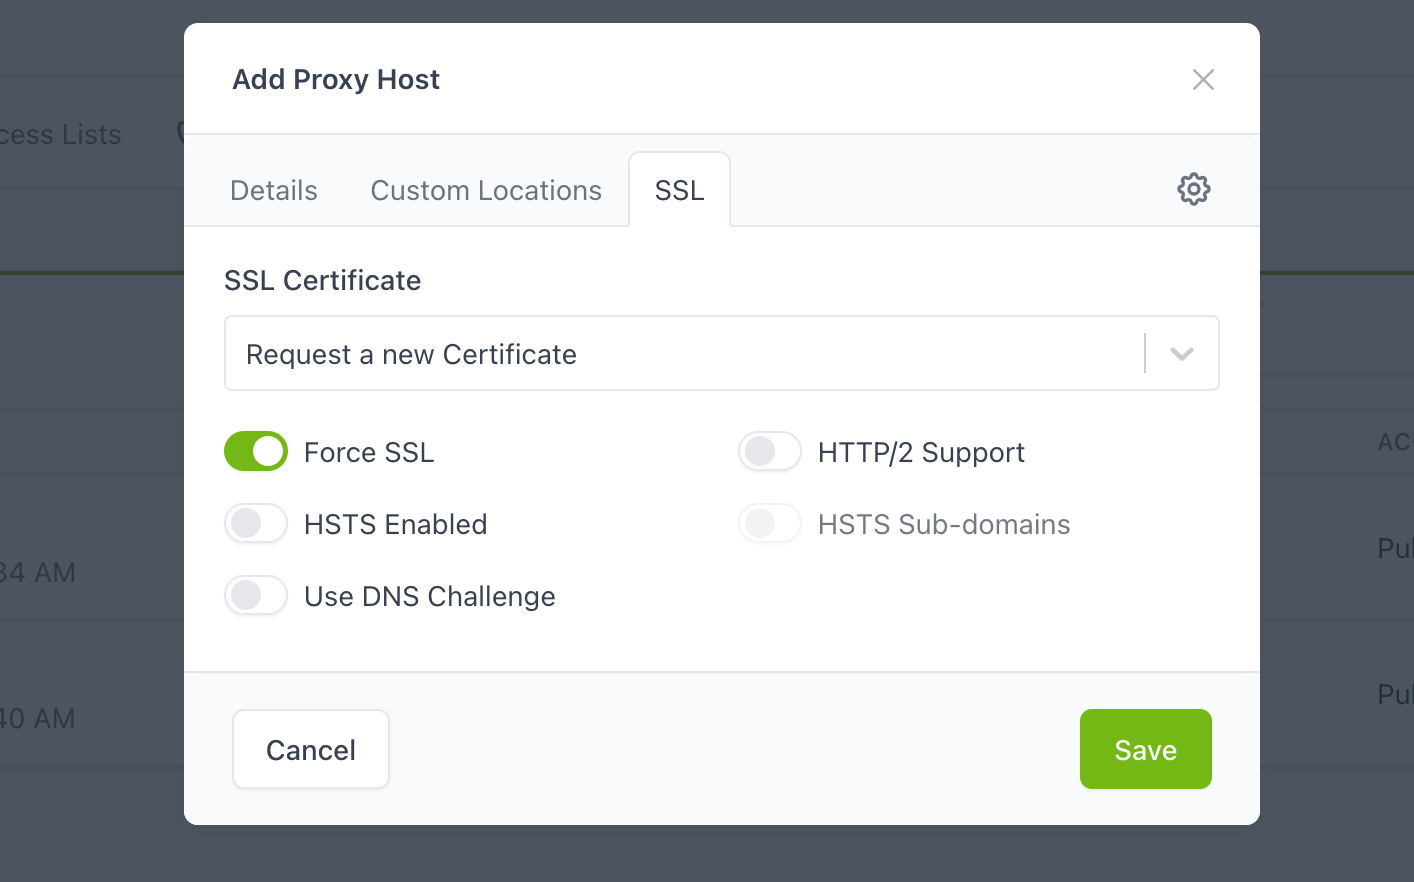The height and width of the screenshot is (882, 1414).
Task: Select the SSL tab
Action: [x=679, y=190]
